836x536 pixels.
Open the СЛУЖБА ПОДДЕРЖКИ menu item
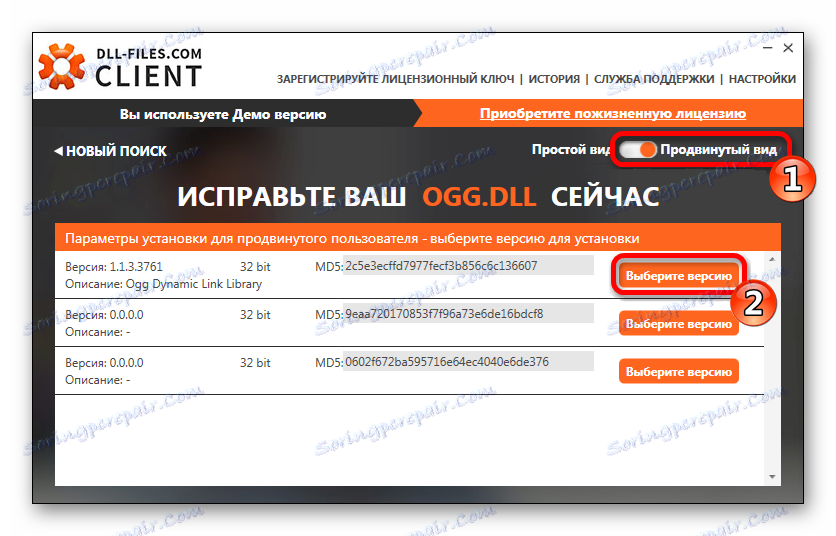[654, 79]
